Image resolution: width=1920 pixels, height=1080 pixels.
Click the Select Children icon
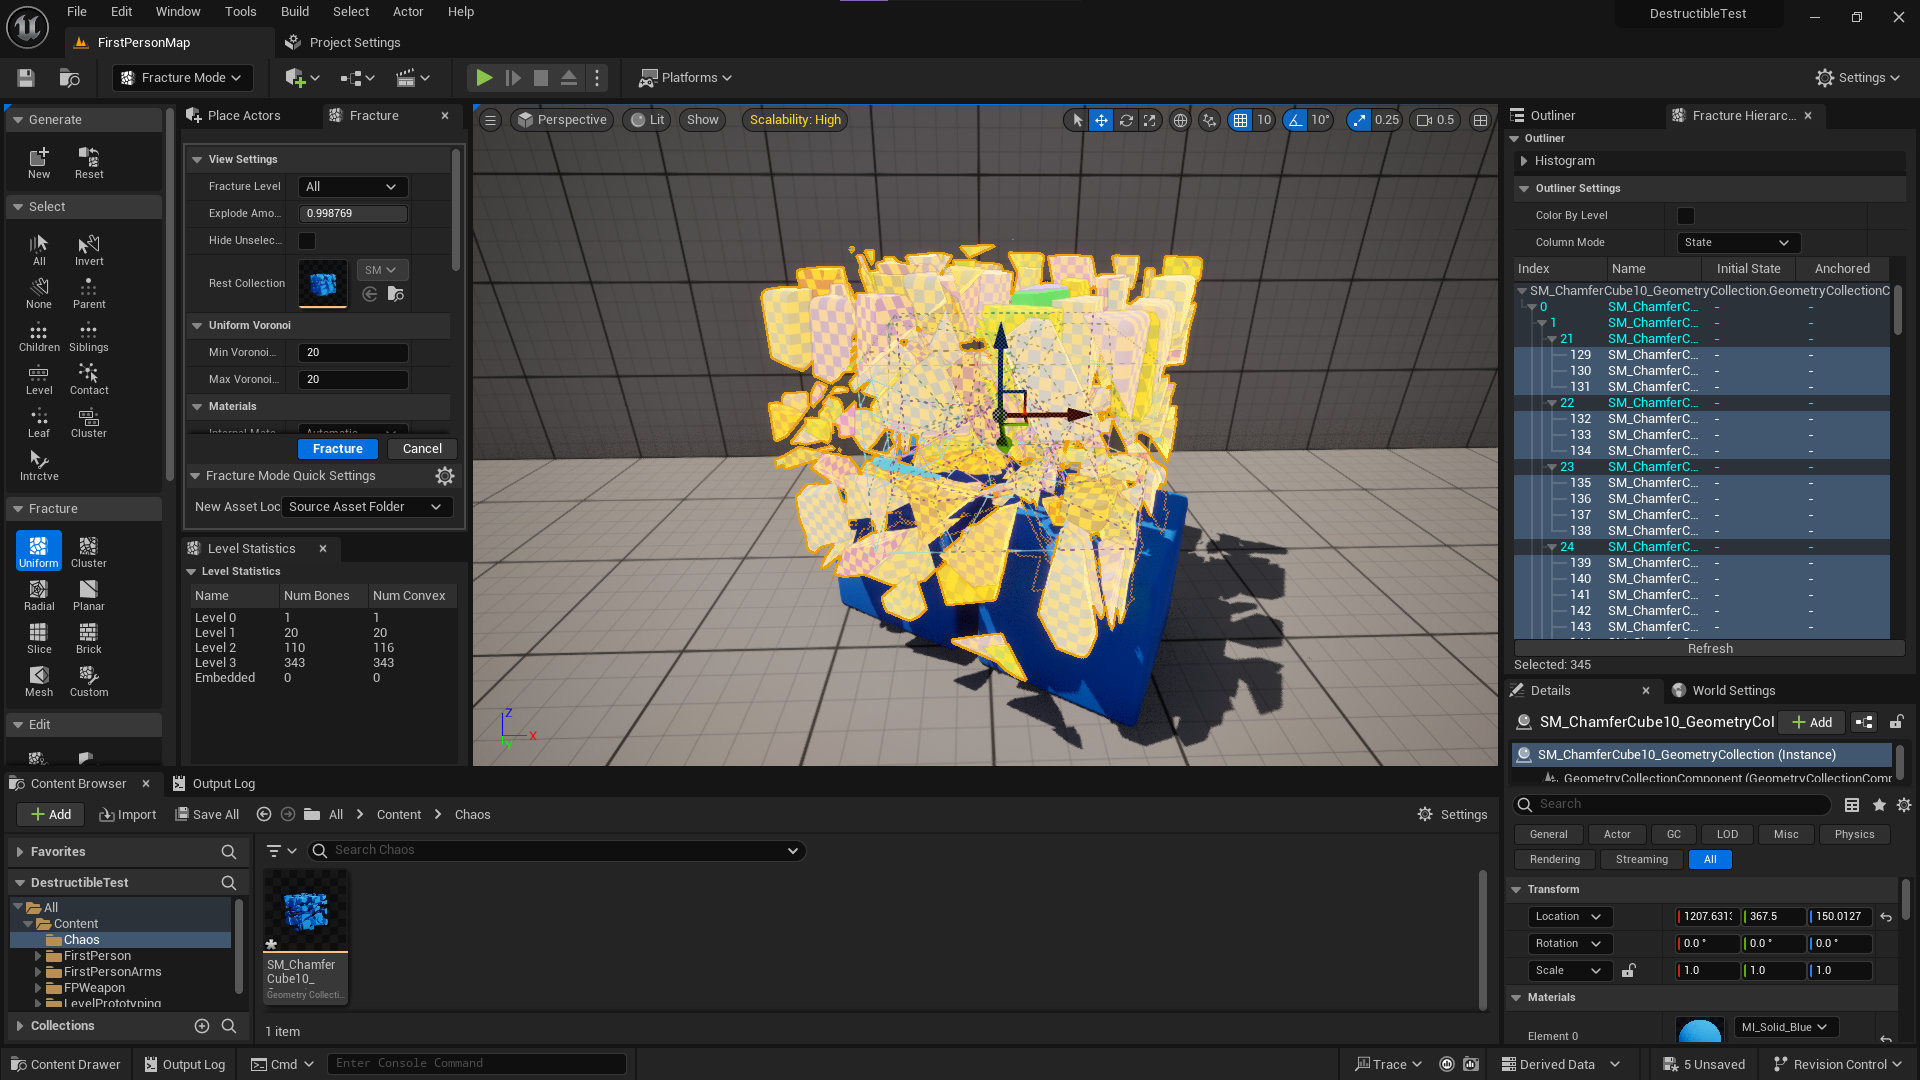point(39,335)
